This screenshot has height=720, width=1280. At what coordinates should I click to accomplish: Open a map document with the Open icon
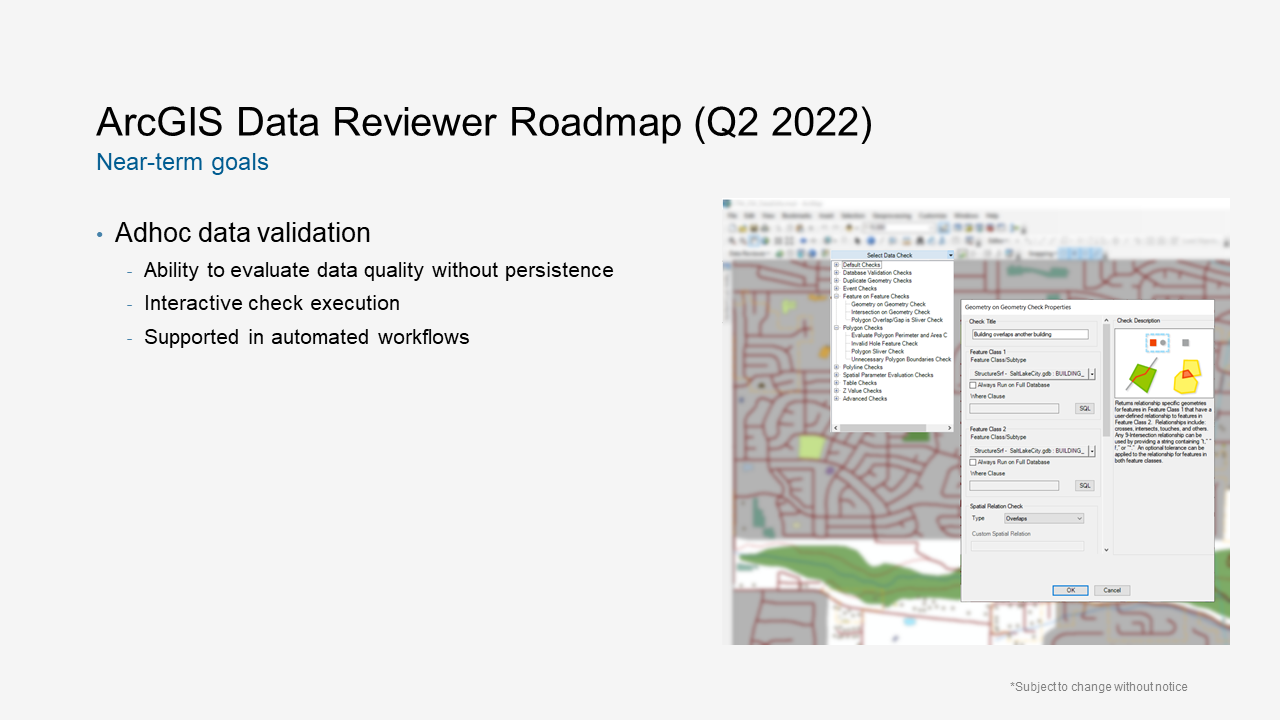(743, 227)
